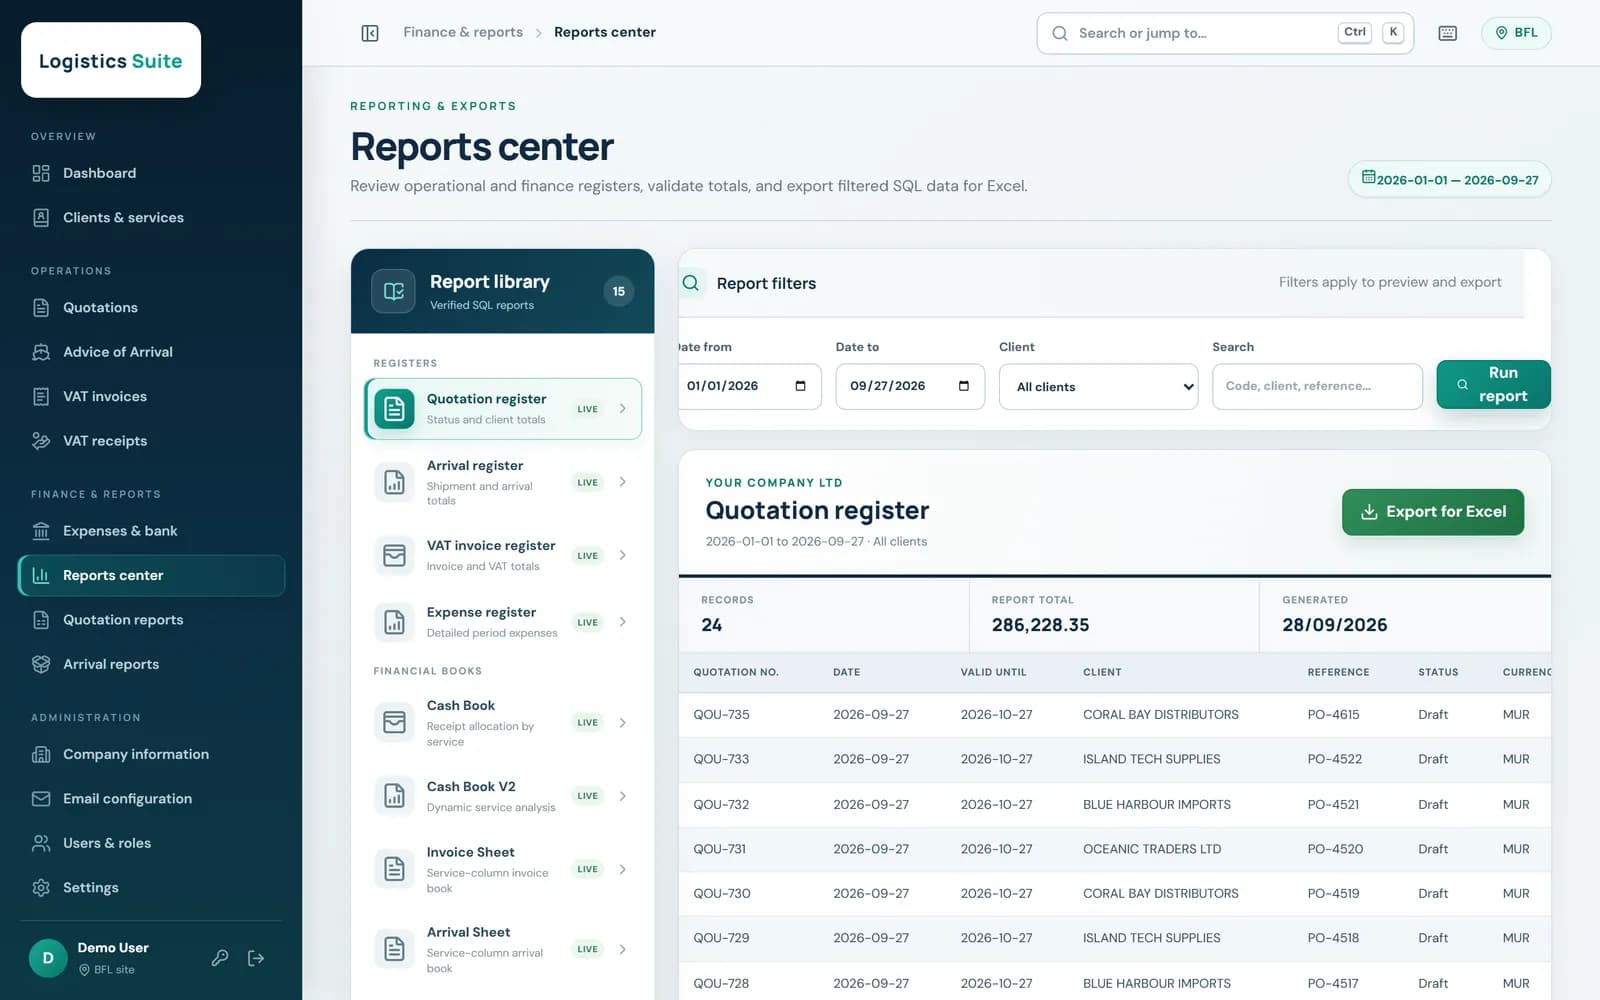The height and width of the screenshot is (1000, 1600).
Task: Click the Finance & reports breadcrumb
Action: pos(463,32)
